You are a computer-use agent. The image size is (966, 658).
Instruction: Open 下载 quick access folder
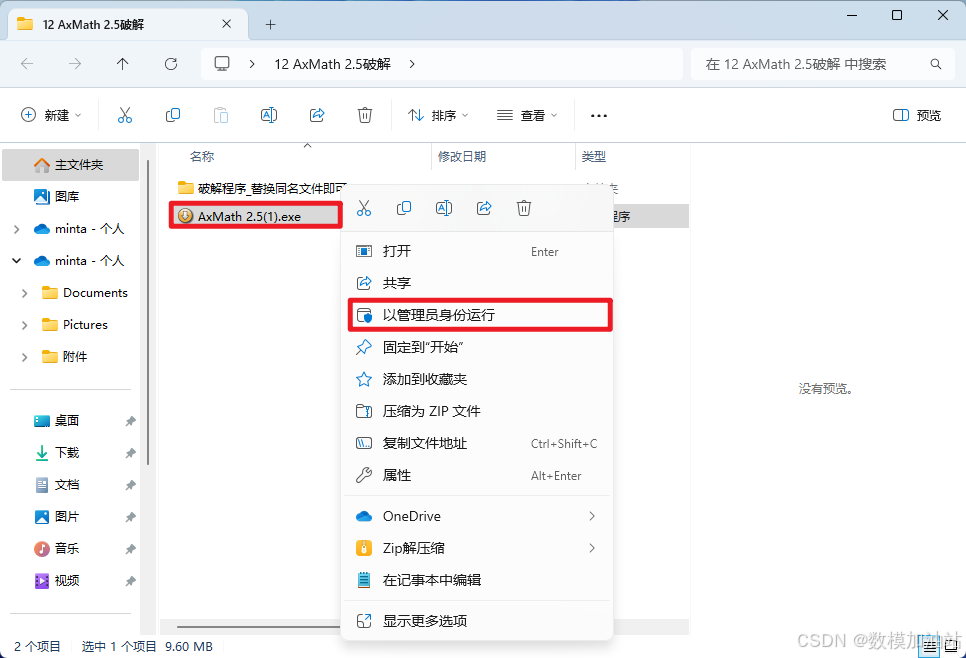[67, 453]
